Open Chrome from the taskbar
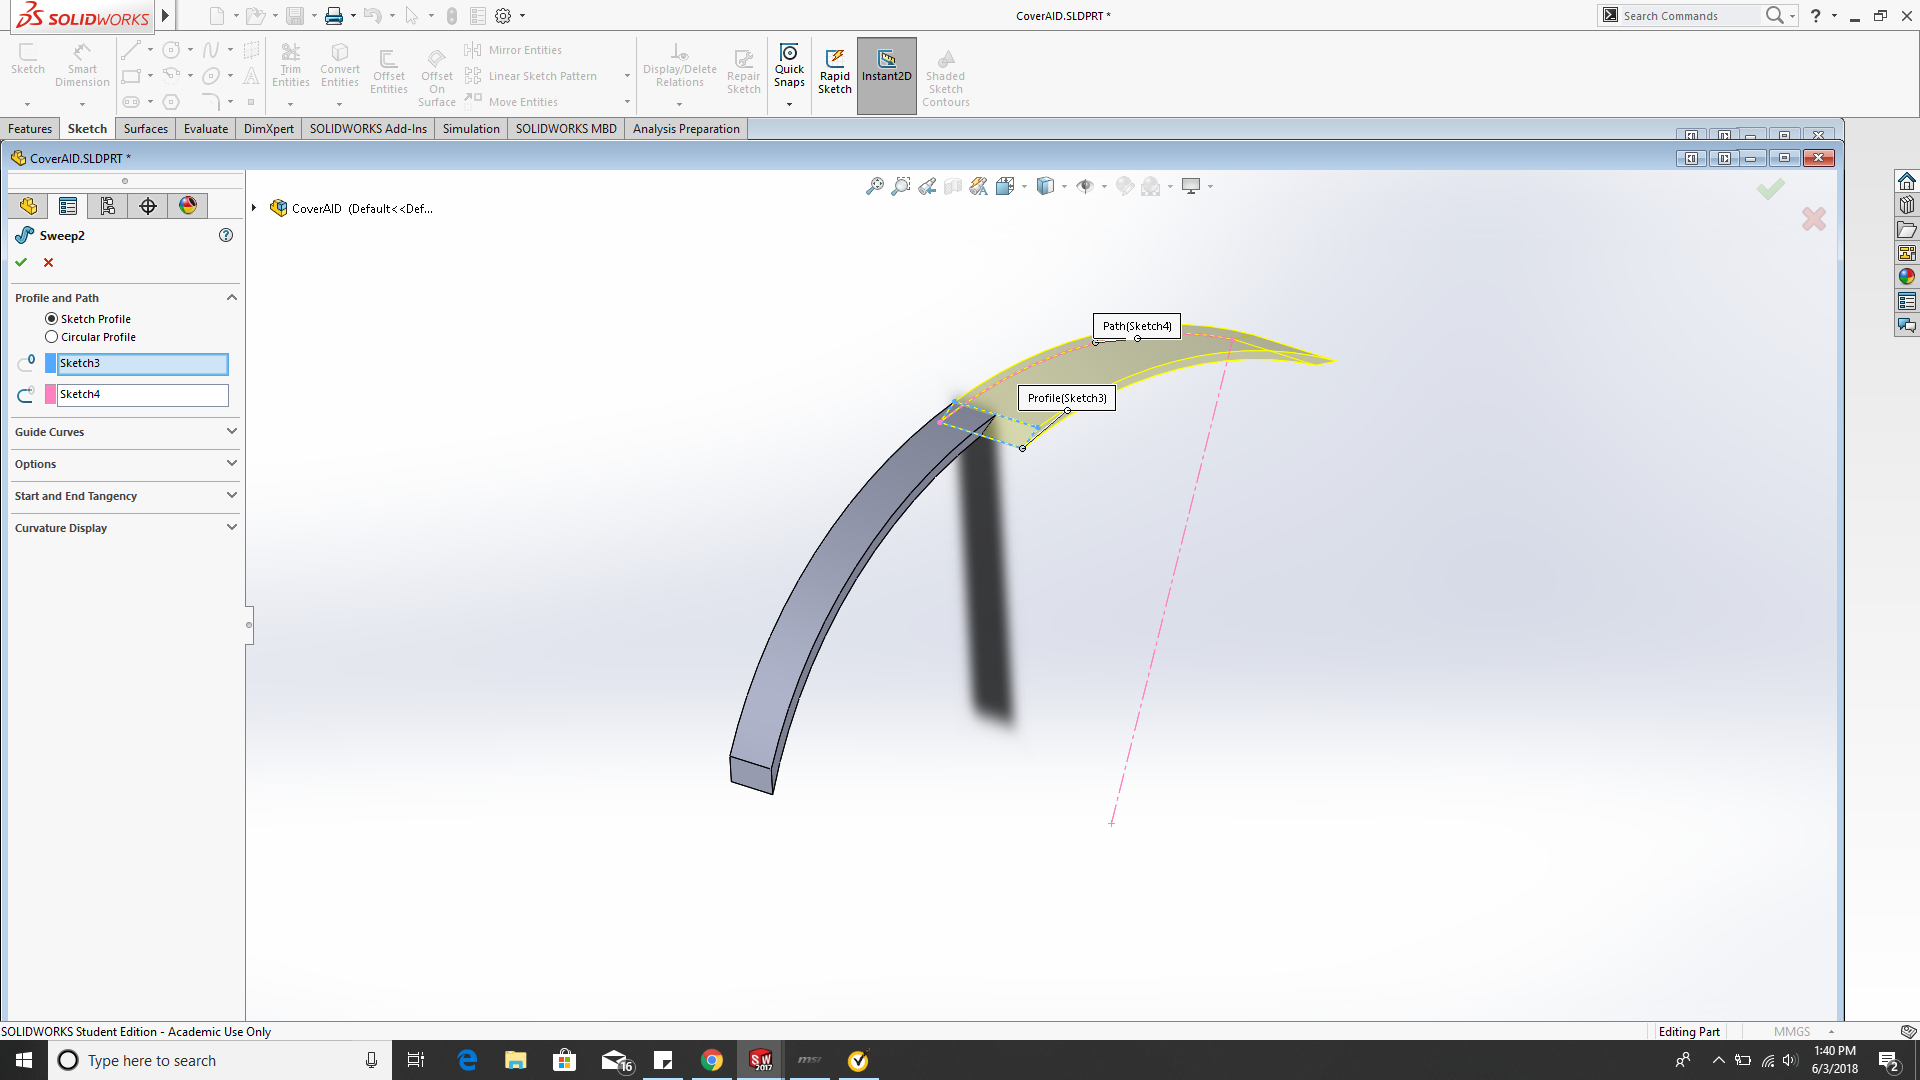Image resolution: width=1920 pixels, height=1080 pixels. click(x=711, y=1061)
